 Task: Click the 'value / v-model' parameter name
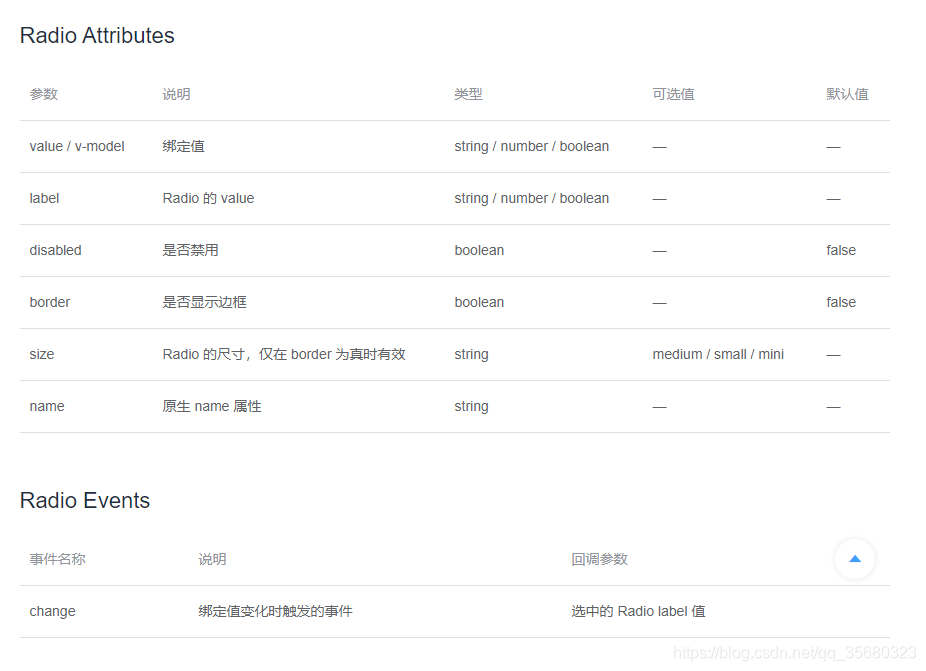tap(75, 146)
